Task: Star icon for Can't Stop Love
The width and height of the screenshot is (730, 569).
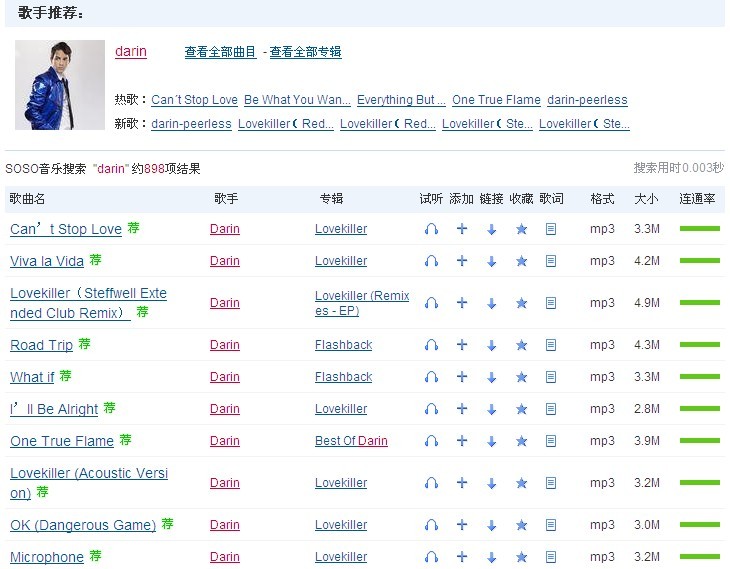Action: point(521,229)
